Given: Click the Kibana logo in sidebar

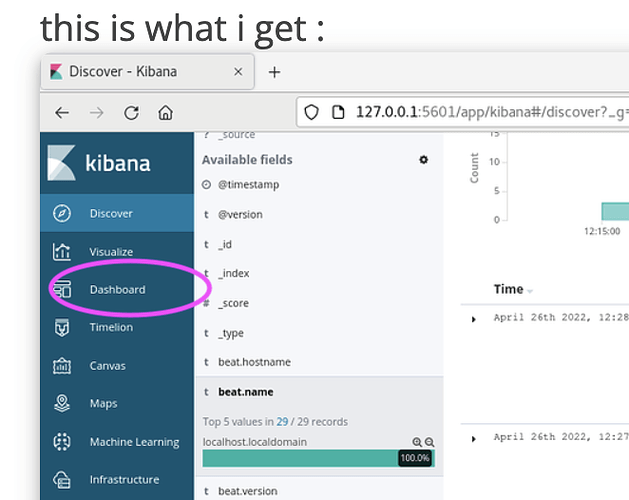Looking at the screenshot, I should point(99,163).
